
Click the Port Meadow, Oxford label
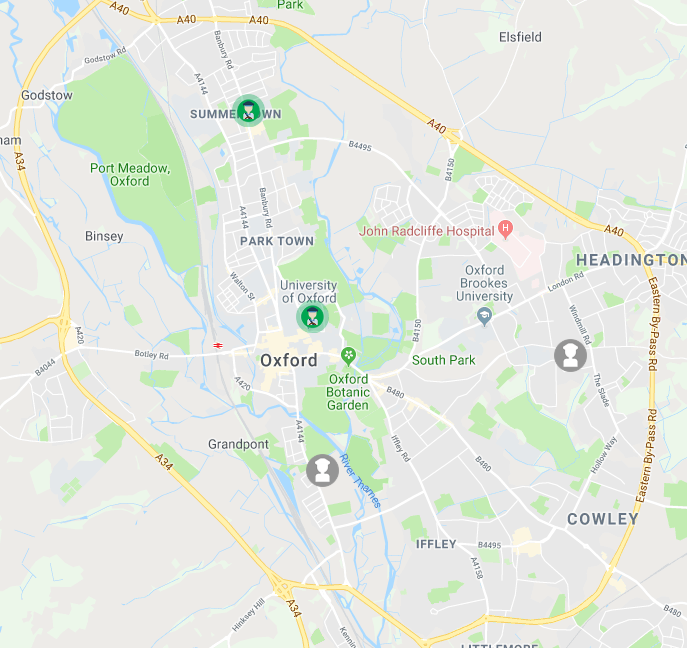coord(130,174)
